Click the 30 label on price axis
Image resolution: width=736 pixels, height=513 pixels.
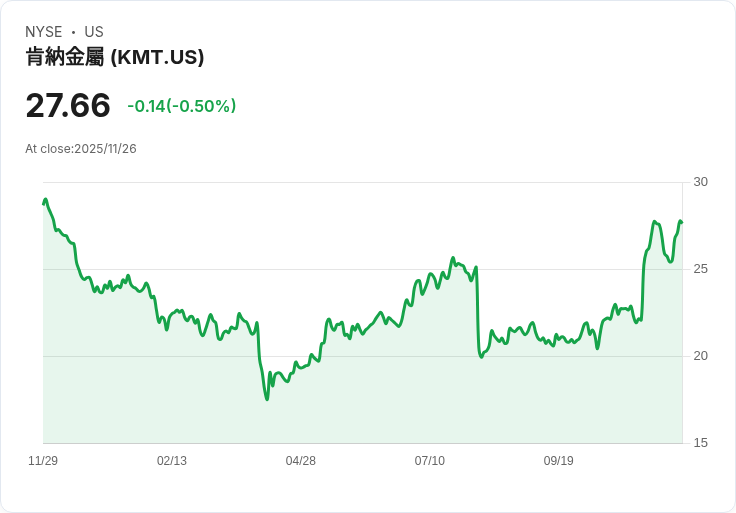point(700,182)
